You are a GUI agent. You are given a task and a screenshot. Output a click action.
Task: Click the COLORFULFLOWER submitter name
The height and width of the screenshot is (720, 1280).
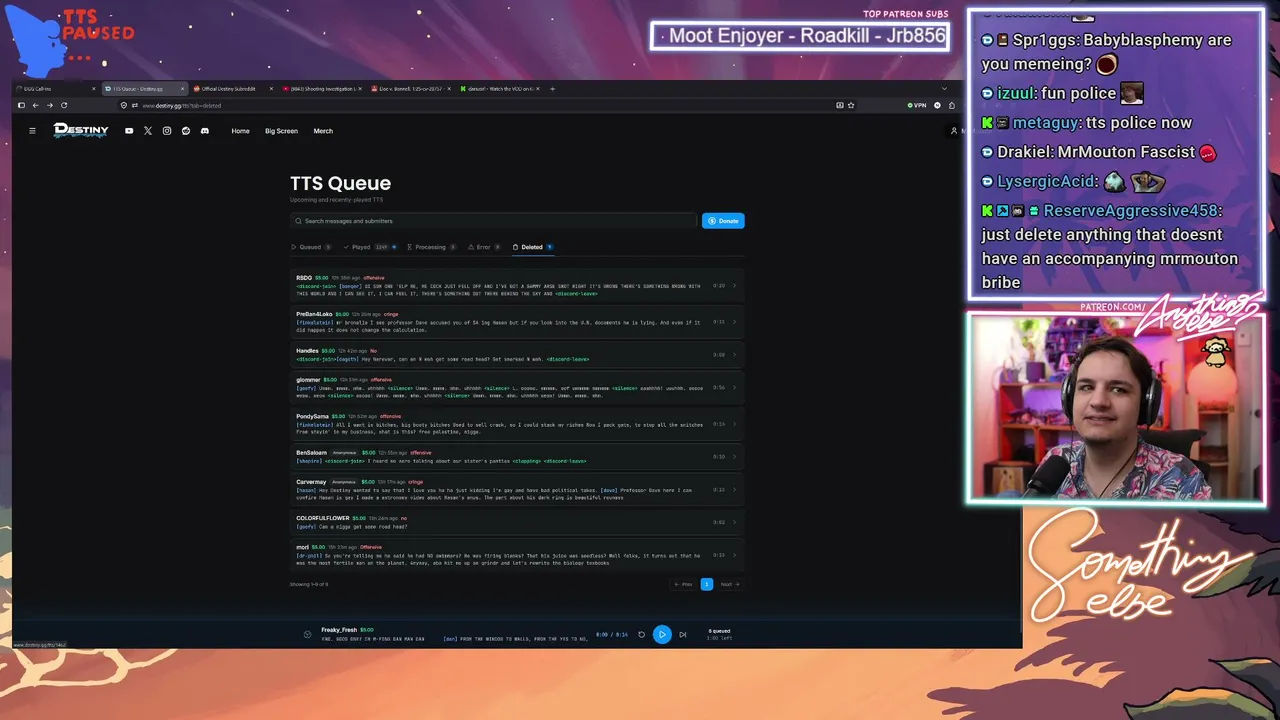tap(323, 518)
